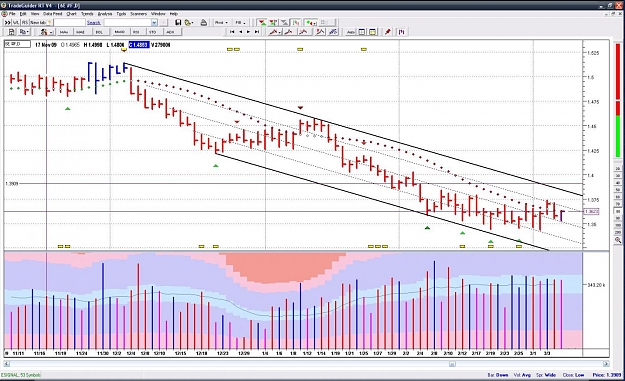This screenshot has height=381, width=625.
Task: Select the blue hatched lines tool
Action: pos(333,32)
